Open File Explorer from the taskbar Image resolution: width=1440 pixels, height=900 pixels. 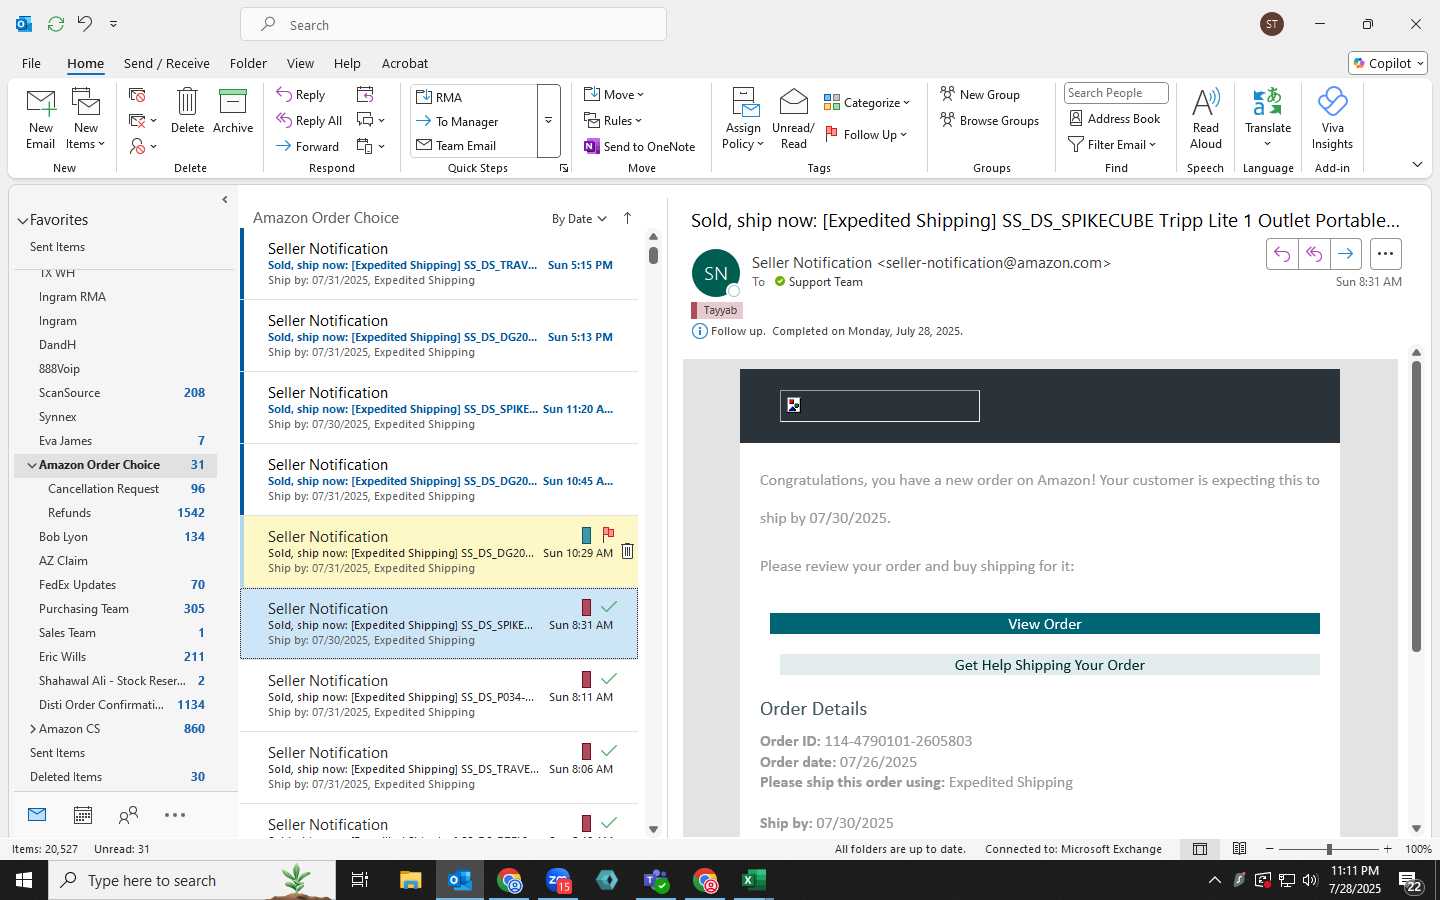point(411,880)
